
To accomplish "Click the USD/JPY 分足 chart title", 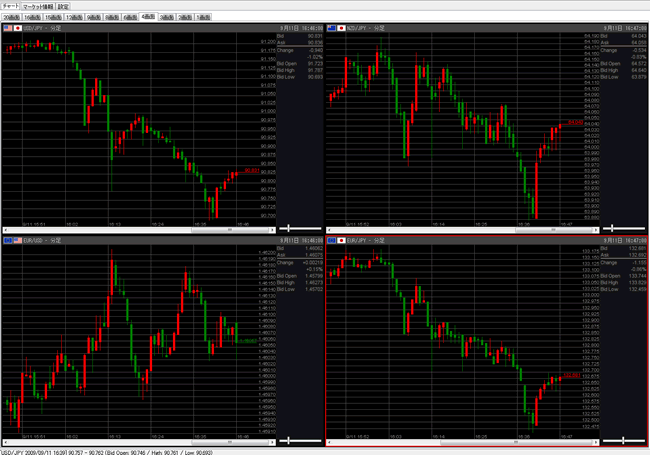I will (42, 28).
